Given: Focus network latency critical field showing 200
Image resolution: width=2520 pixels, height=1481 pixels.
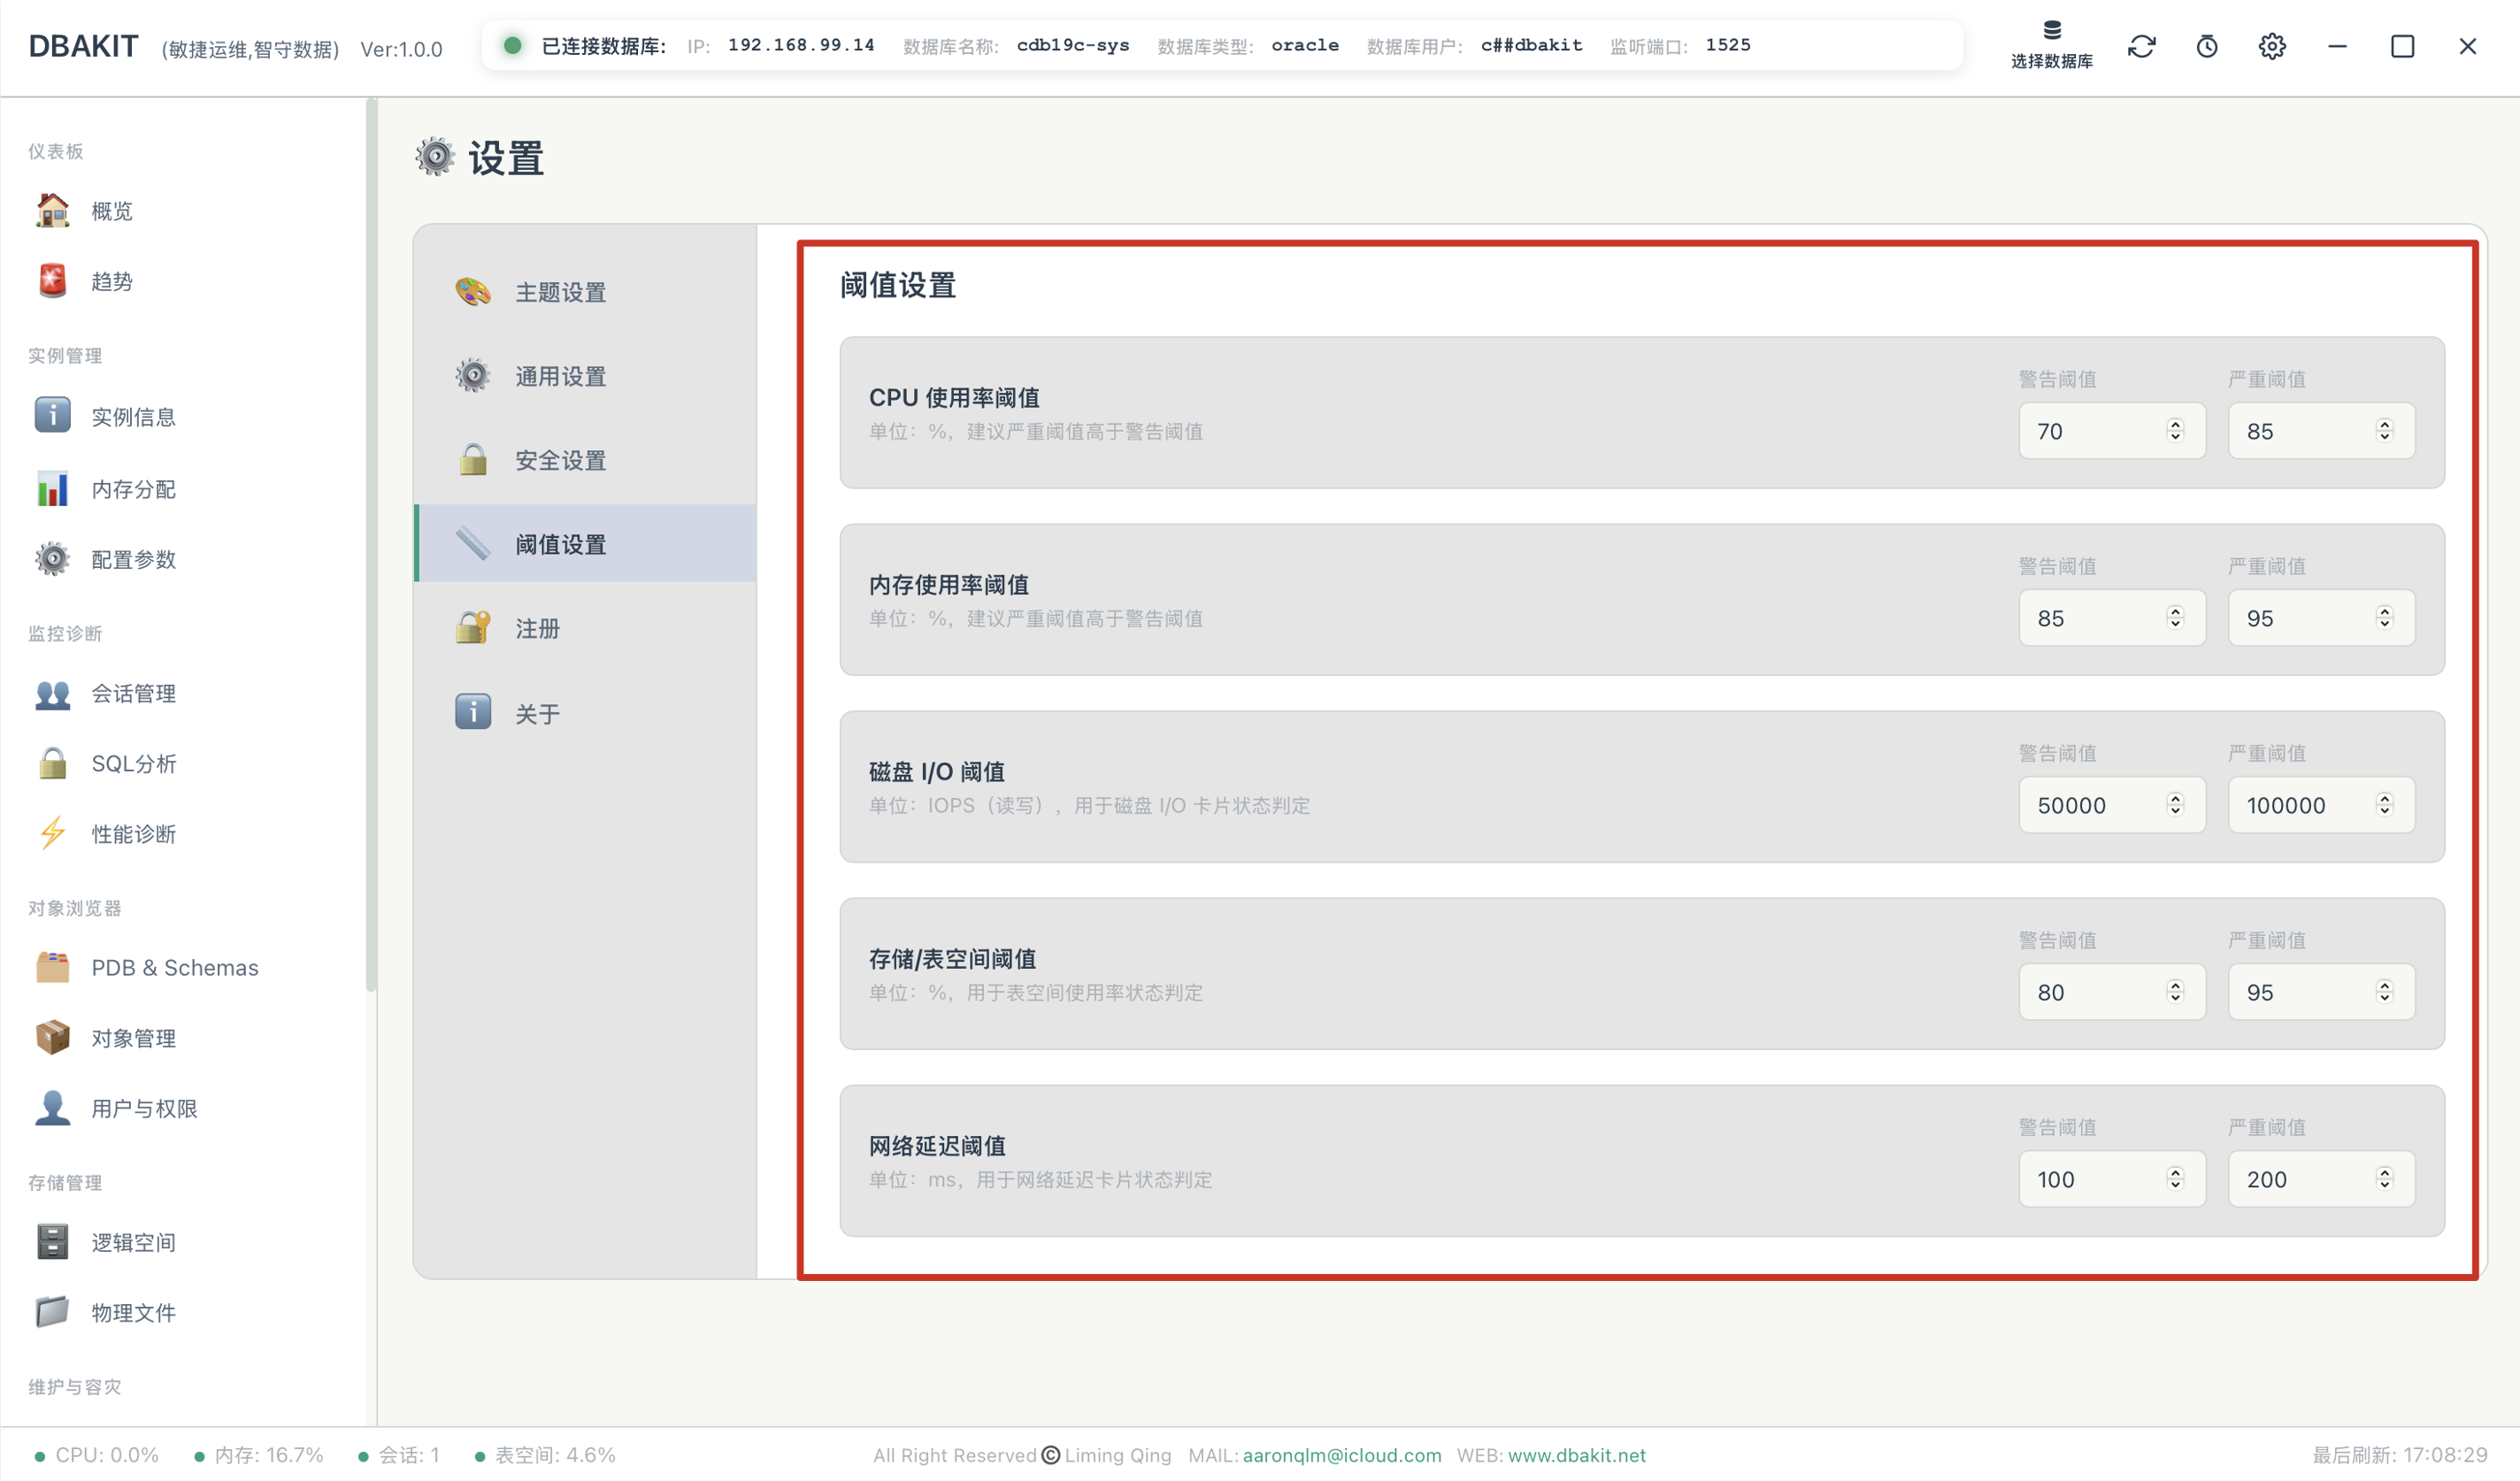Looking at the screenshot, I should 2321,1179.
